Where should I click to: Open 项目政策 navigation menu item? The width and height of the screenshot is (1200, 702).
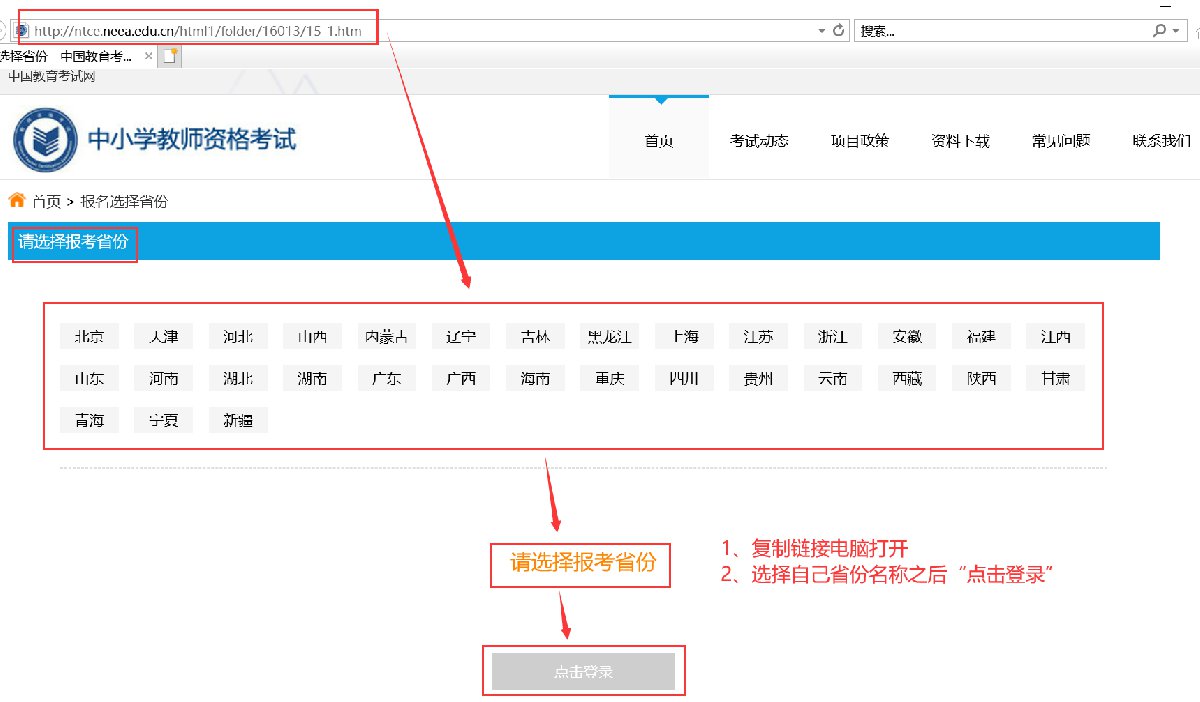click(x=860, y=141)
